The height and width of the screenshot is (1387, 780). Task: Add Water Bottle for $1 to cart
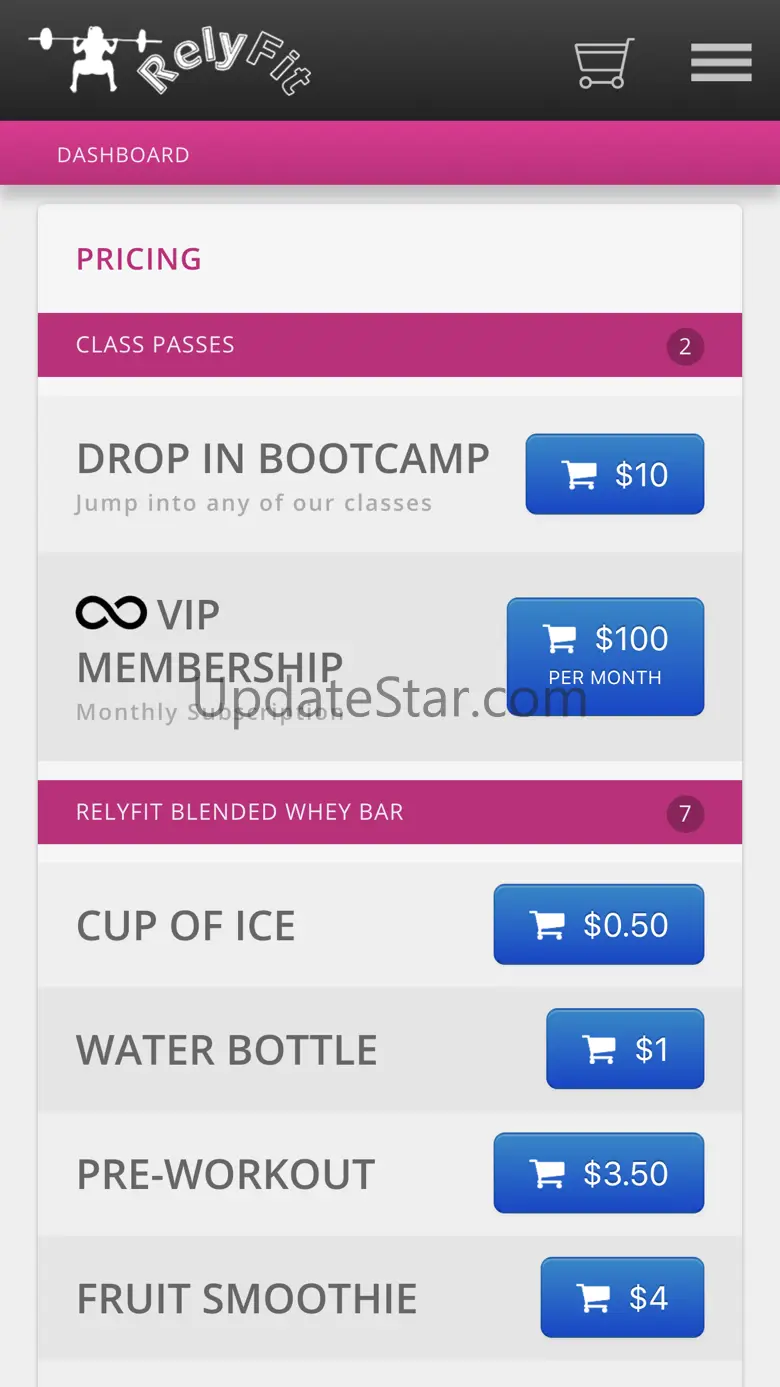click(624, 1048)
